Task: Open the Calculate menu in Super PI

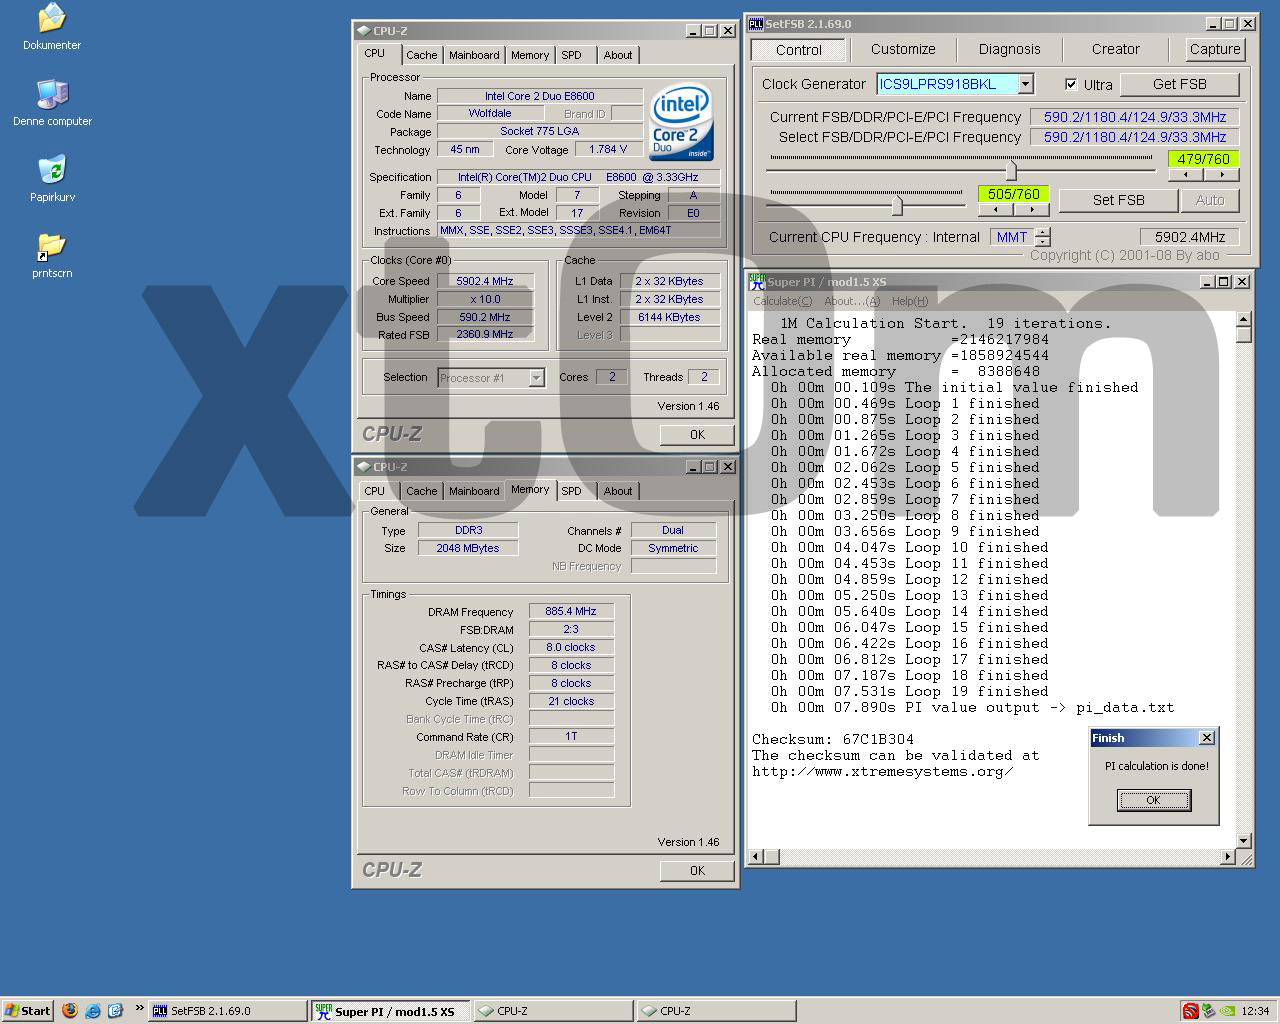Action: pyautogui.click(x=782, y=301)
